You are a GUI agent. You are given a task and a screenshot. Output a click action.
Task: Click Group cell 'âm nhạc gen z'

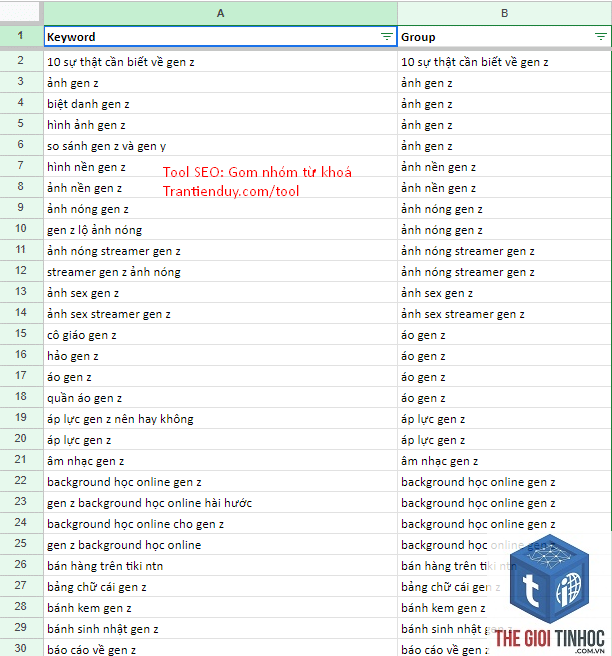click(504, 460)
